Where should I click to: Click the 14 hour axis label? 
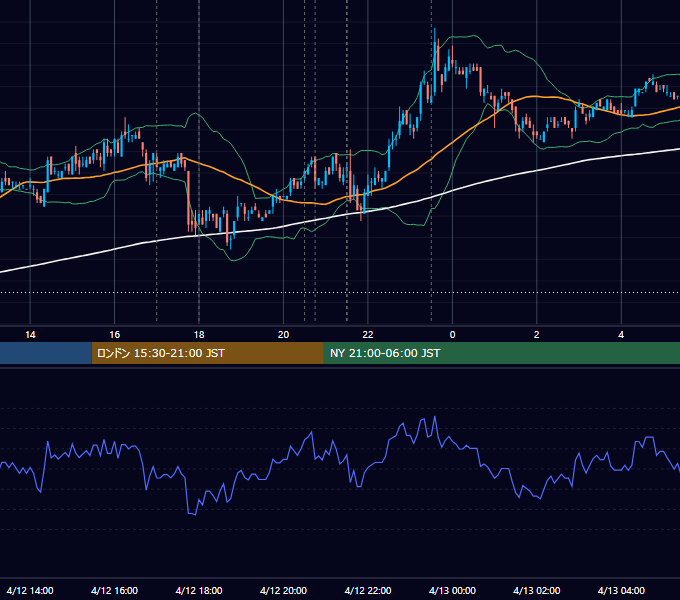coord(30,335)
